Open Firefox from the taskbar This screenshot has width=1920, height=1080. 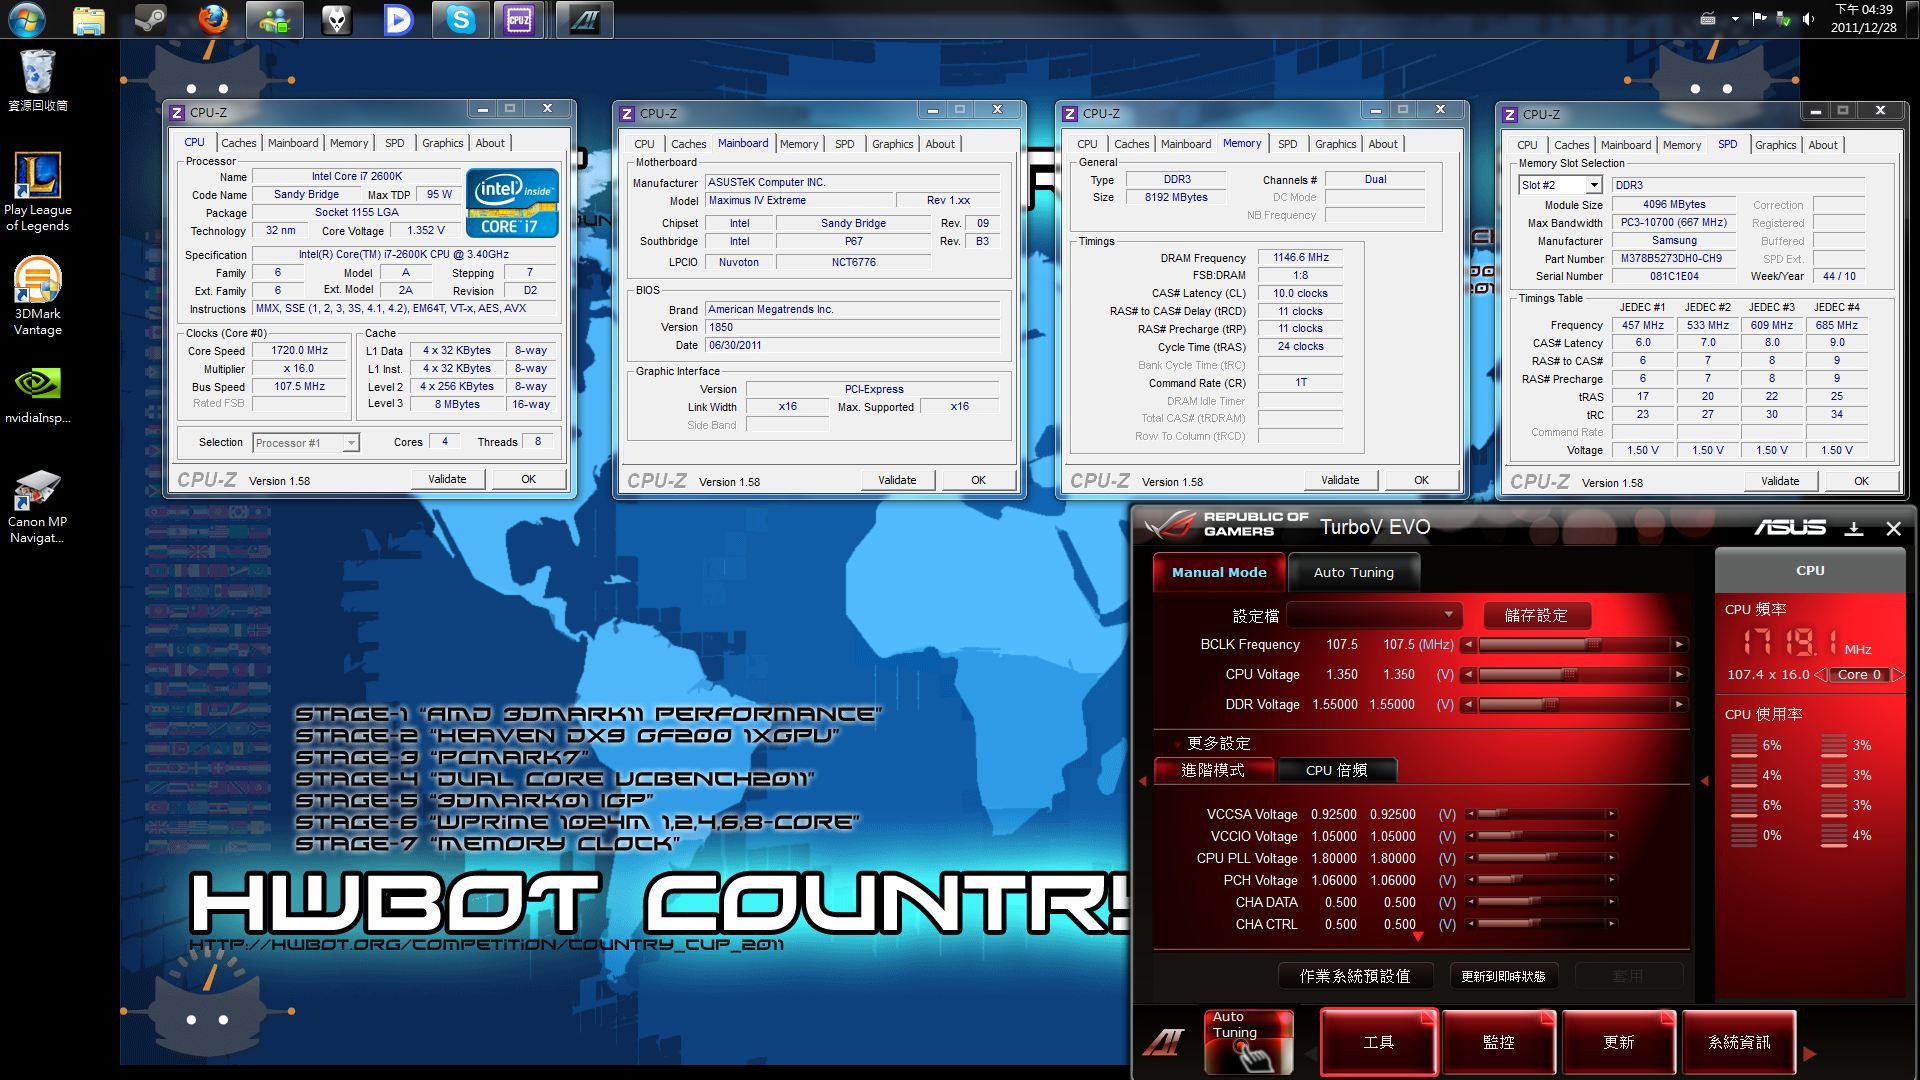212,20
